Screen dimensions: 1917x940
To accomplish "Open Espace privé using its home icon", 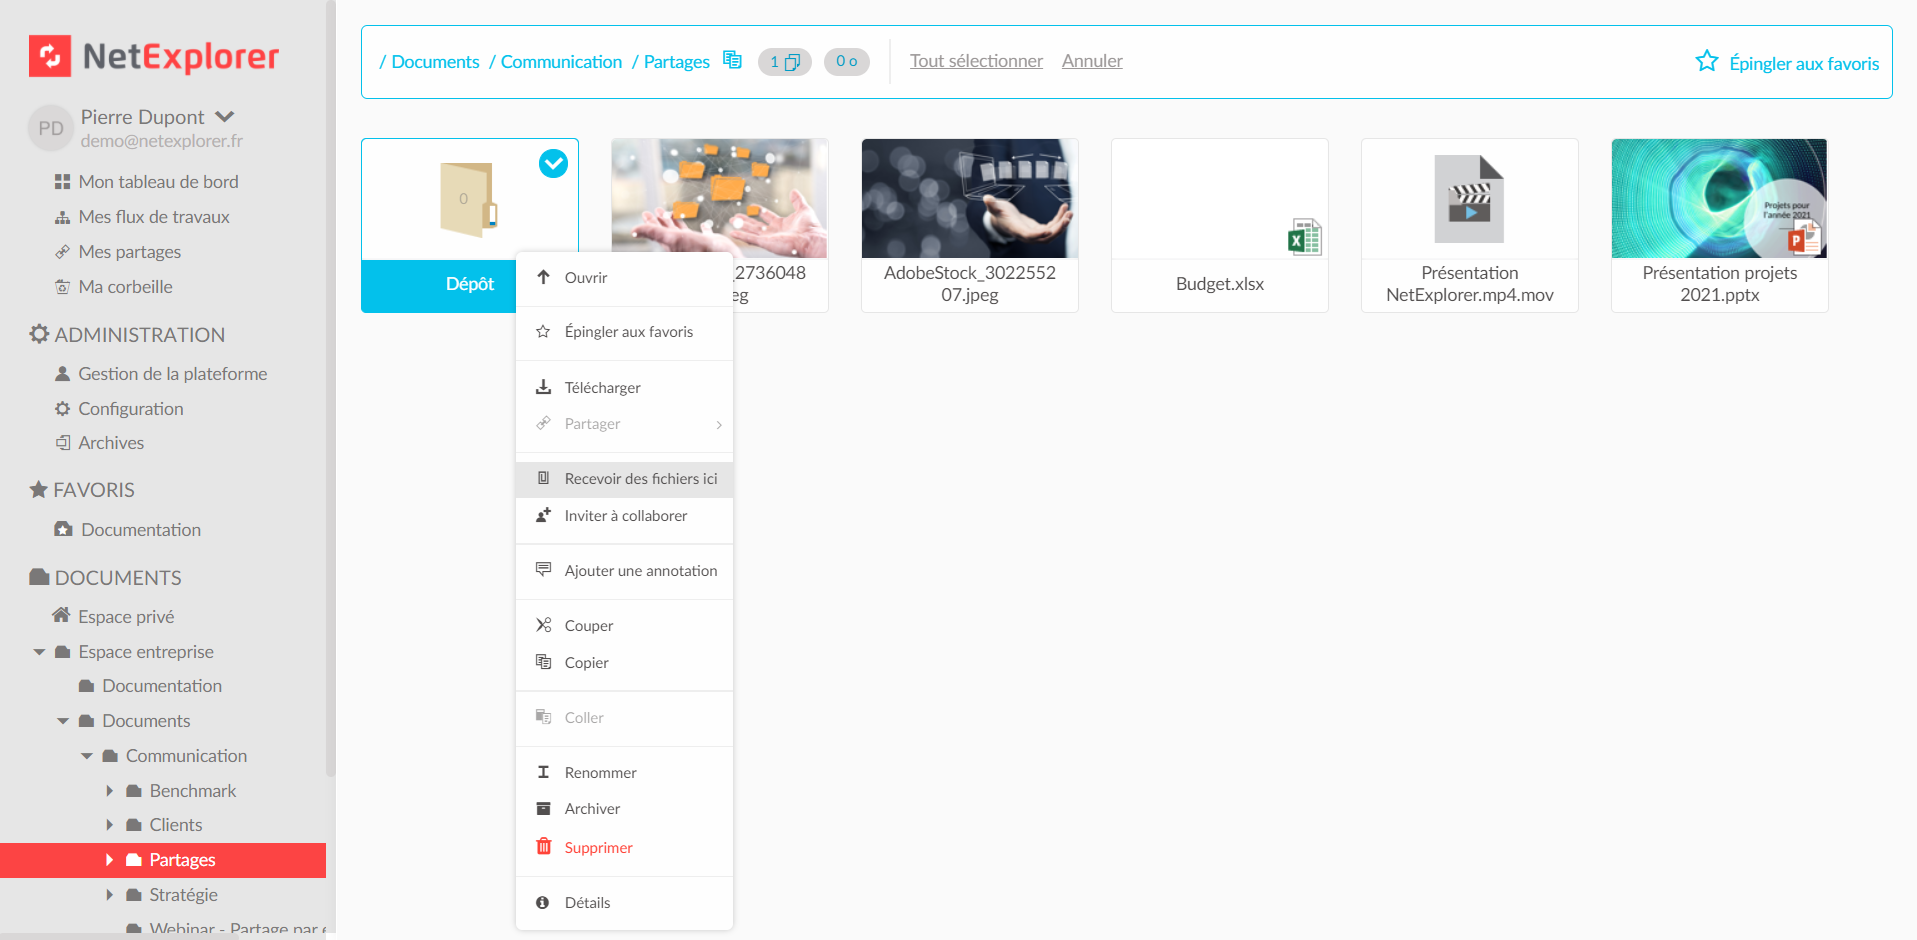I will 61,616.
